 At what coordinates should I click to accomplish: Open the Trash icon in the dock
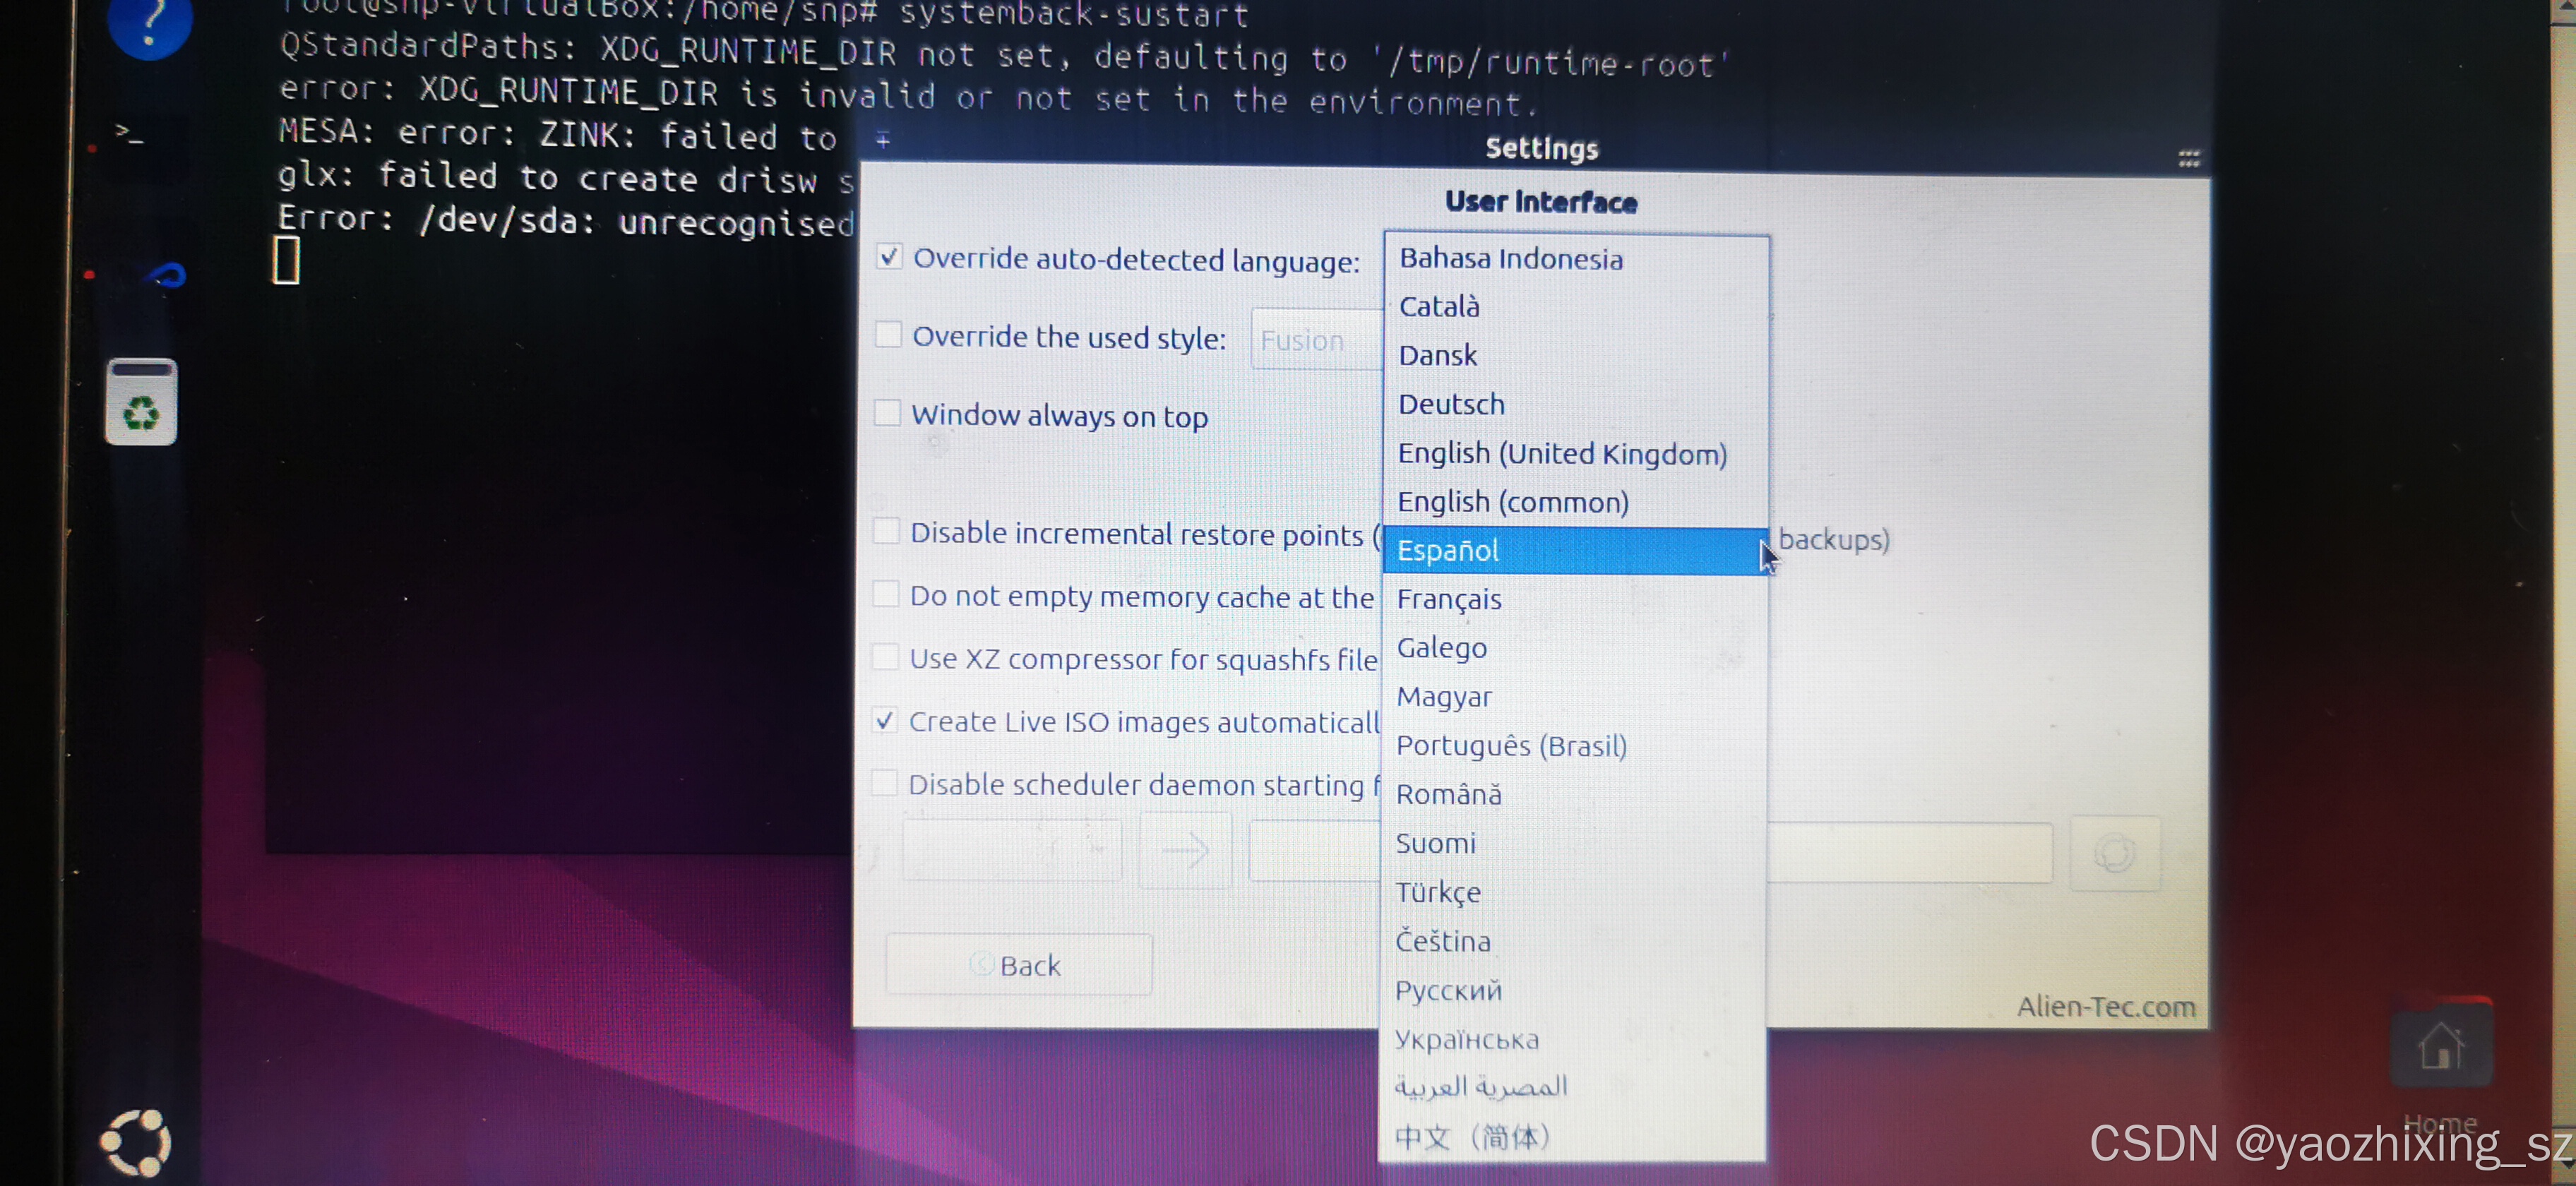(x=141, y=402)
